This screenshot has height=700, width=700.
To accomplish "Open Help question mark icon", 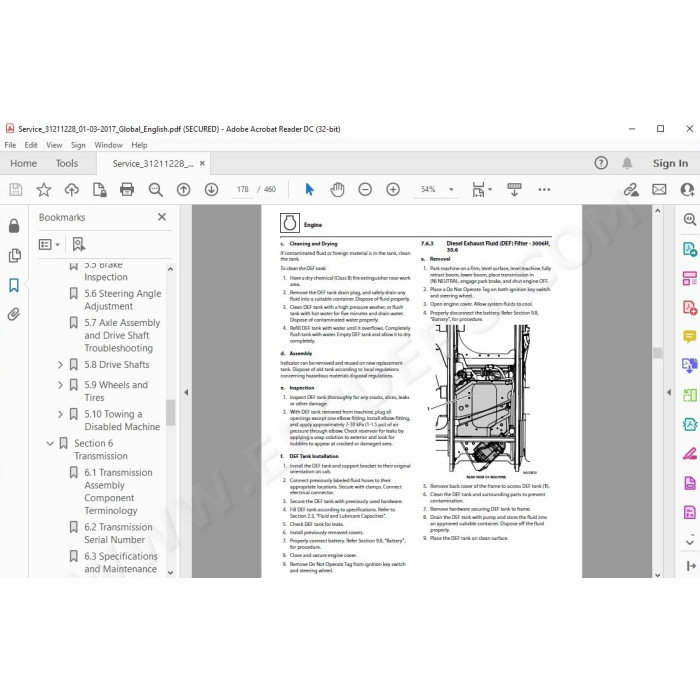I will point(601,163).
